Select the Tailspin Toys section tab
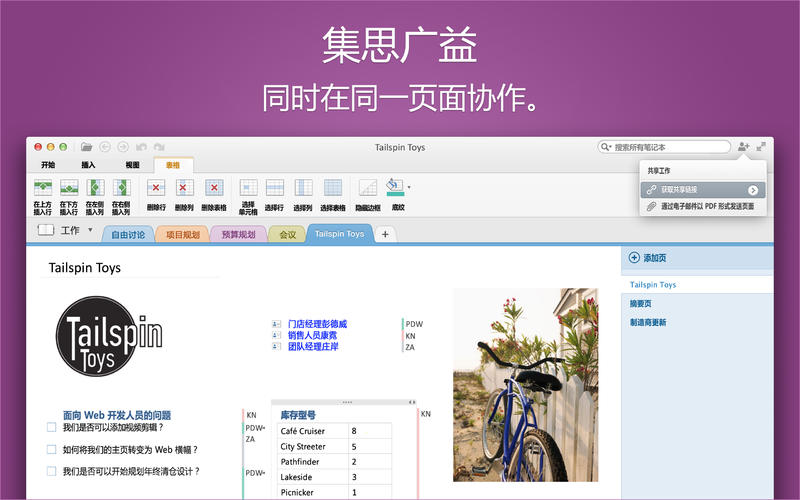The width and height of the screenshot is (800, 500). (339, 234)
